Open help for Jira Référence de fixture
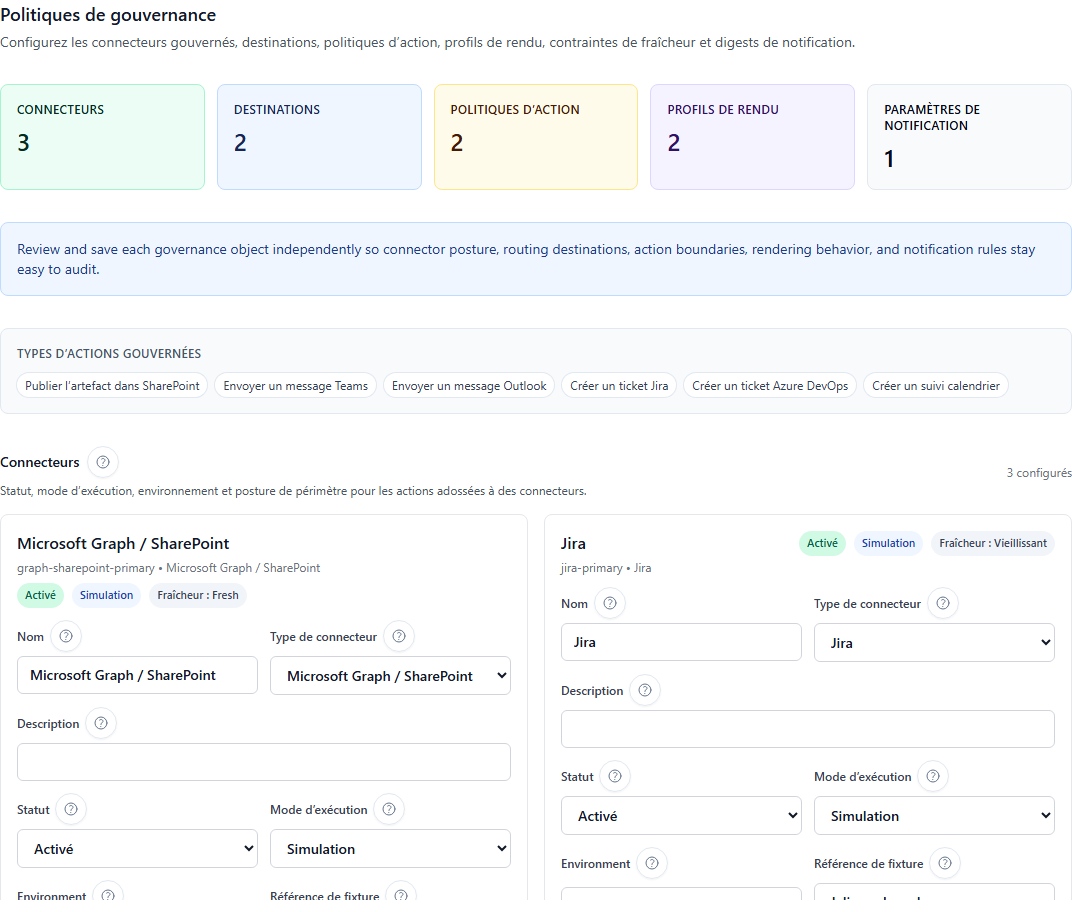Viewport: 1072px width, 912px height. pos(945,863)
